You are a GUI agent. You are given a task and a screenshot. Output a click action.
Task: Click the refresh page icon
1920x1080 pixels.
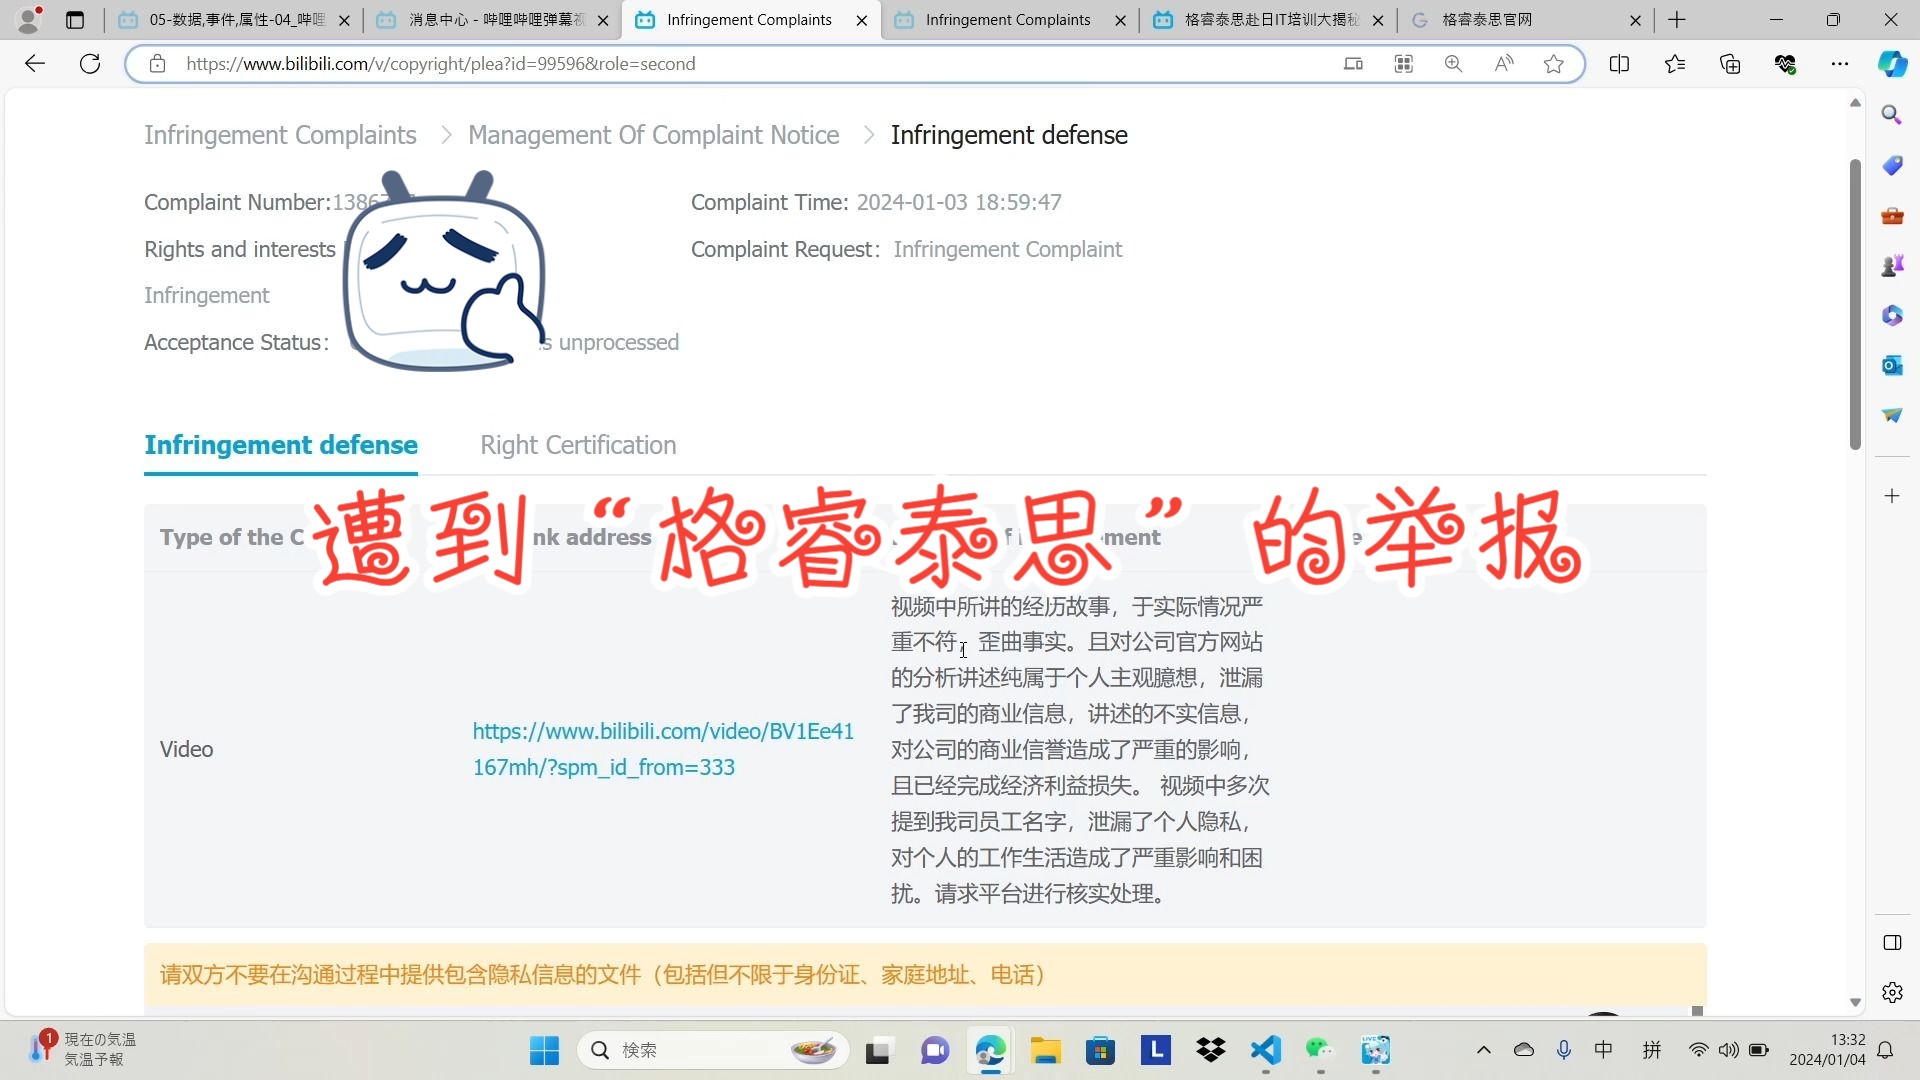90,63
